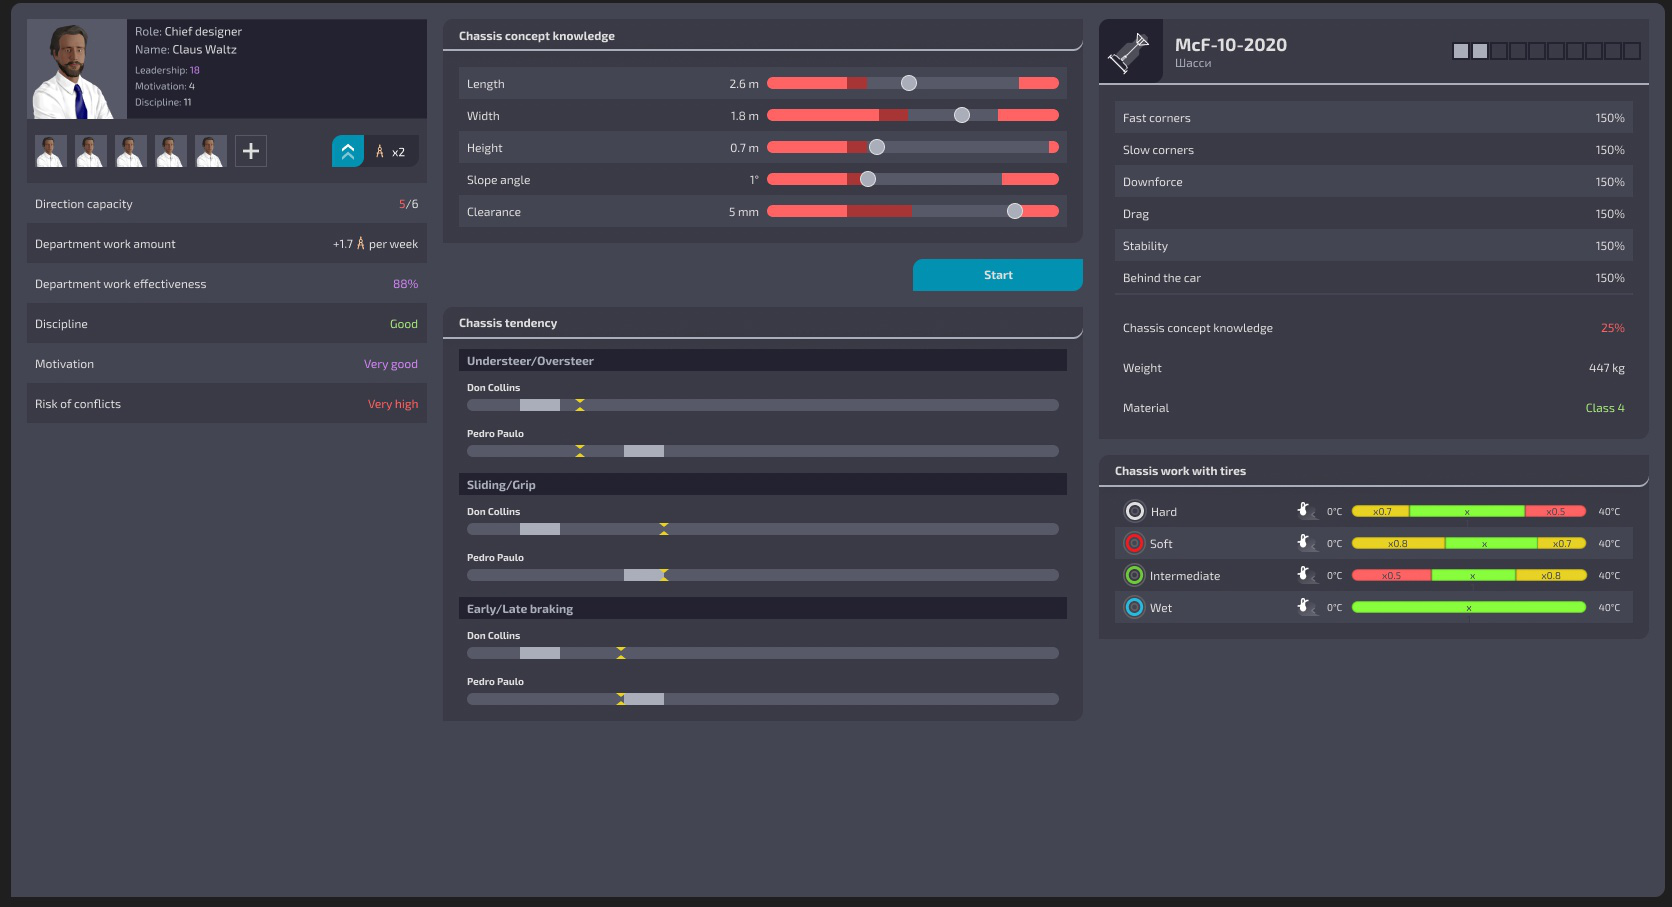The width and height of the screenshot is (1672, 907).
Task: Click the thermometer icon in Wet row
Action: [x=1305, y=606]
